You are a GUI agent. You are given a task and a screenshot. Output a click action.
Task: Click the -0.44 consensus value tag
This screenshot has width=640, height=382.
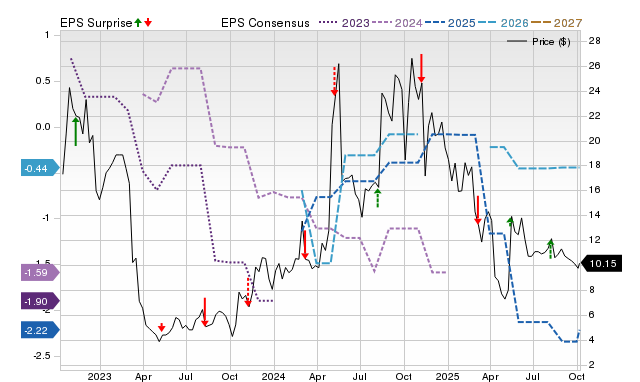click(x=40, y=168)
